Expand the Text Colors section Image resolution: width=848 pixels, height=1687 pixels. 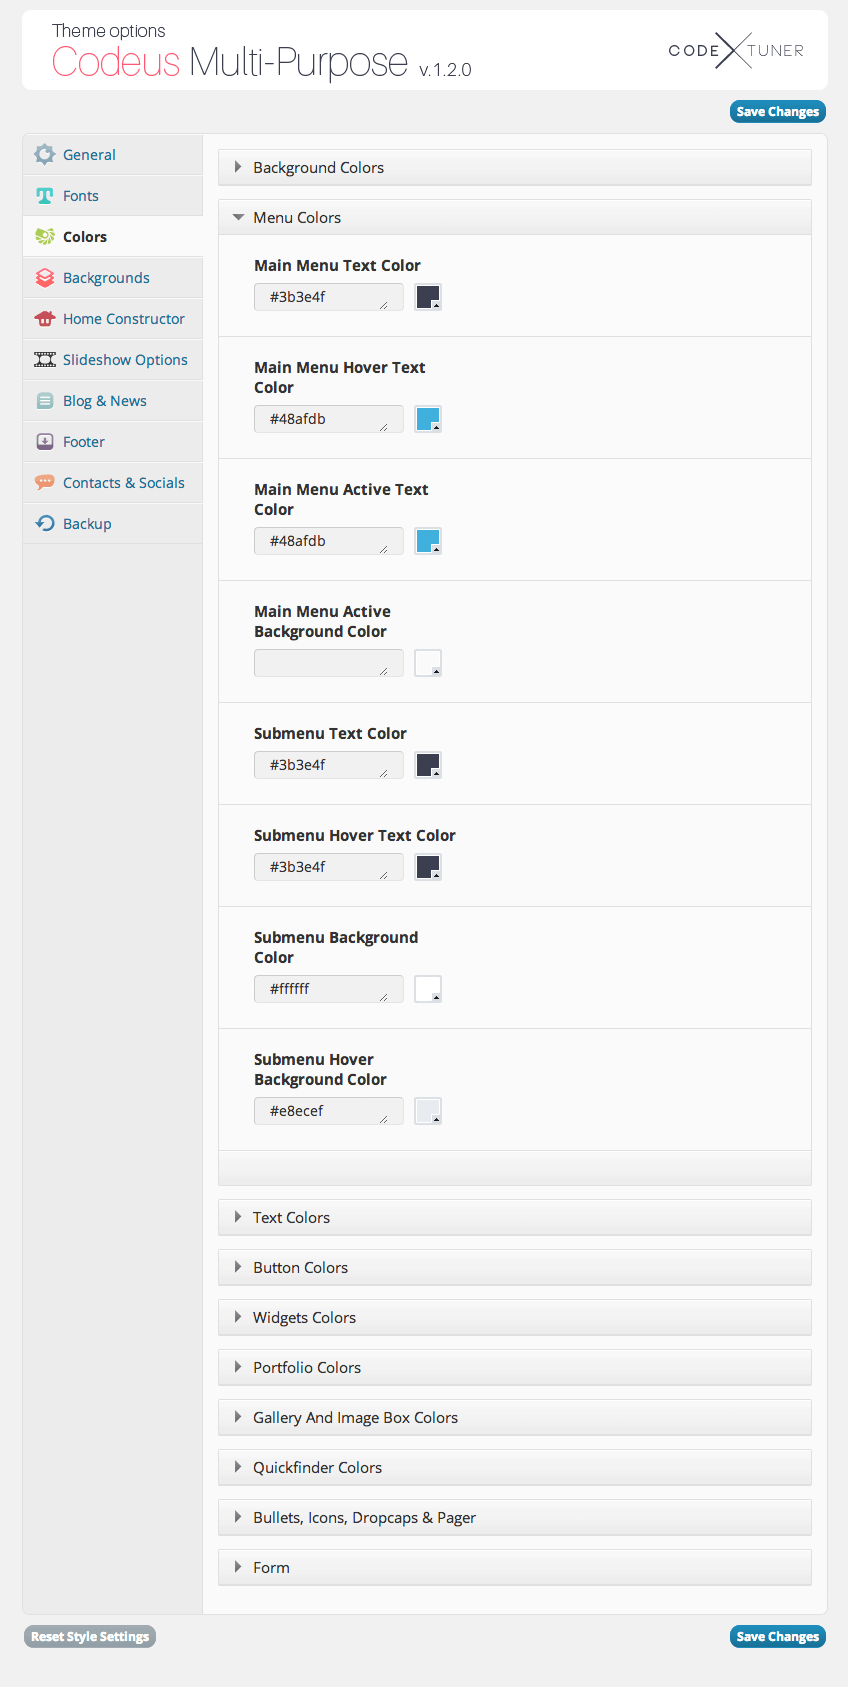514,1217
